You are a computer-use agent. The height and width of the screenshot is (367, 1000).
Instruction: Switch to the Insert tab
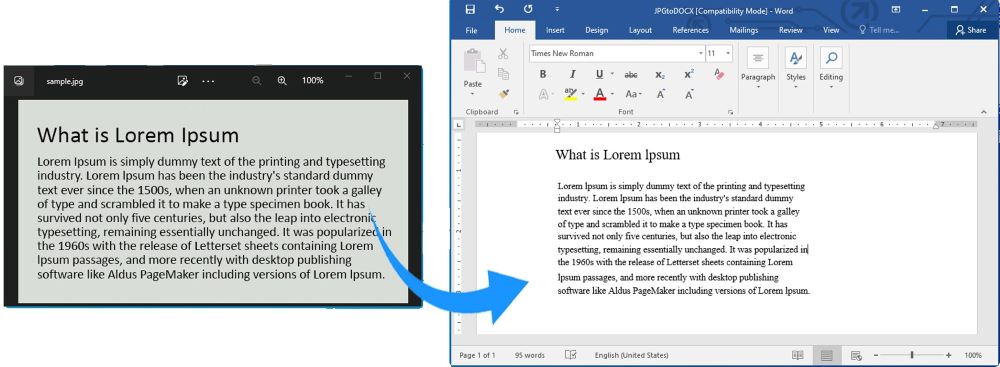(x=555, y=30)
